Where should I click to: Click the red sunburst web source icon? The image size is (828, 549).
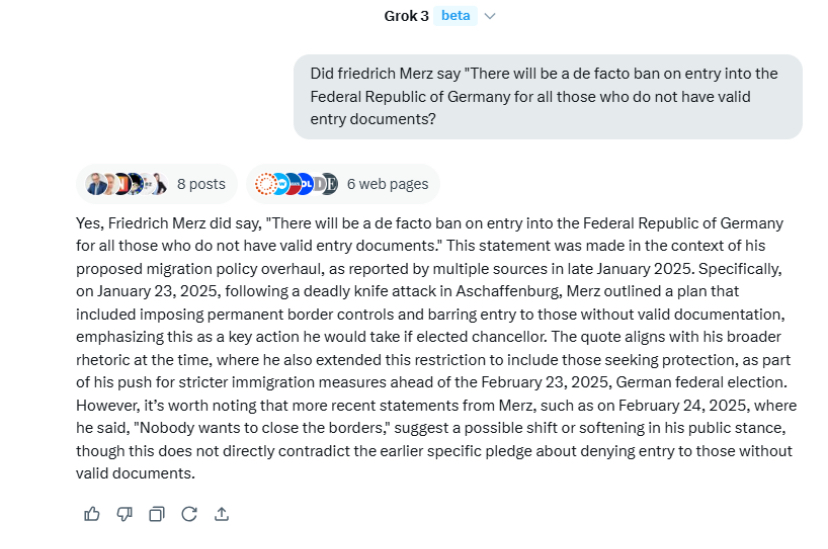pos(266,184)
